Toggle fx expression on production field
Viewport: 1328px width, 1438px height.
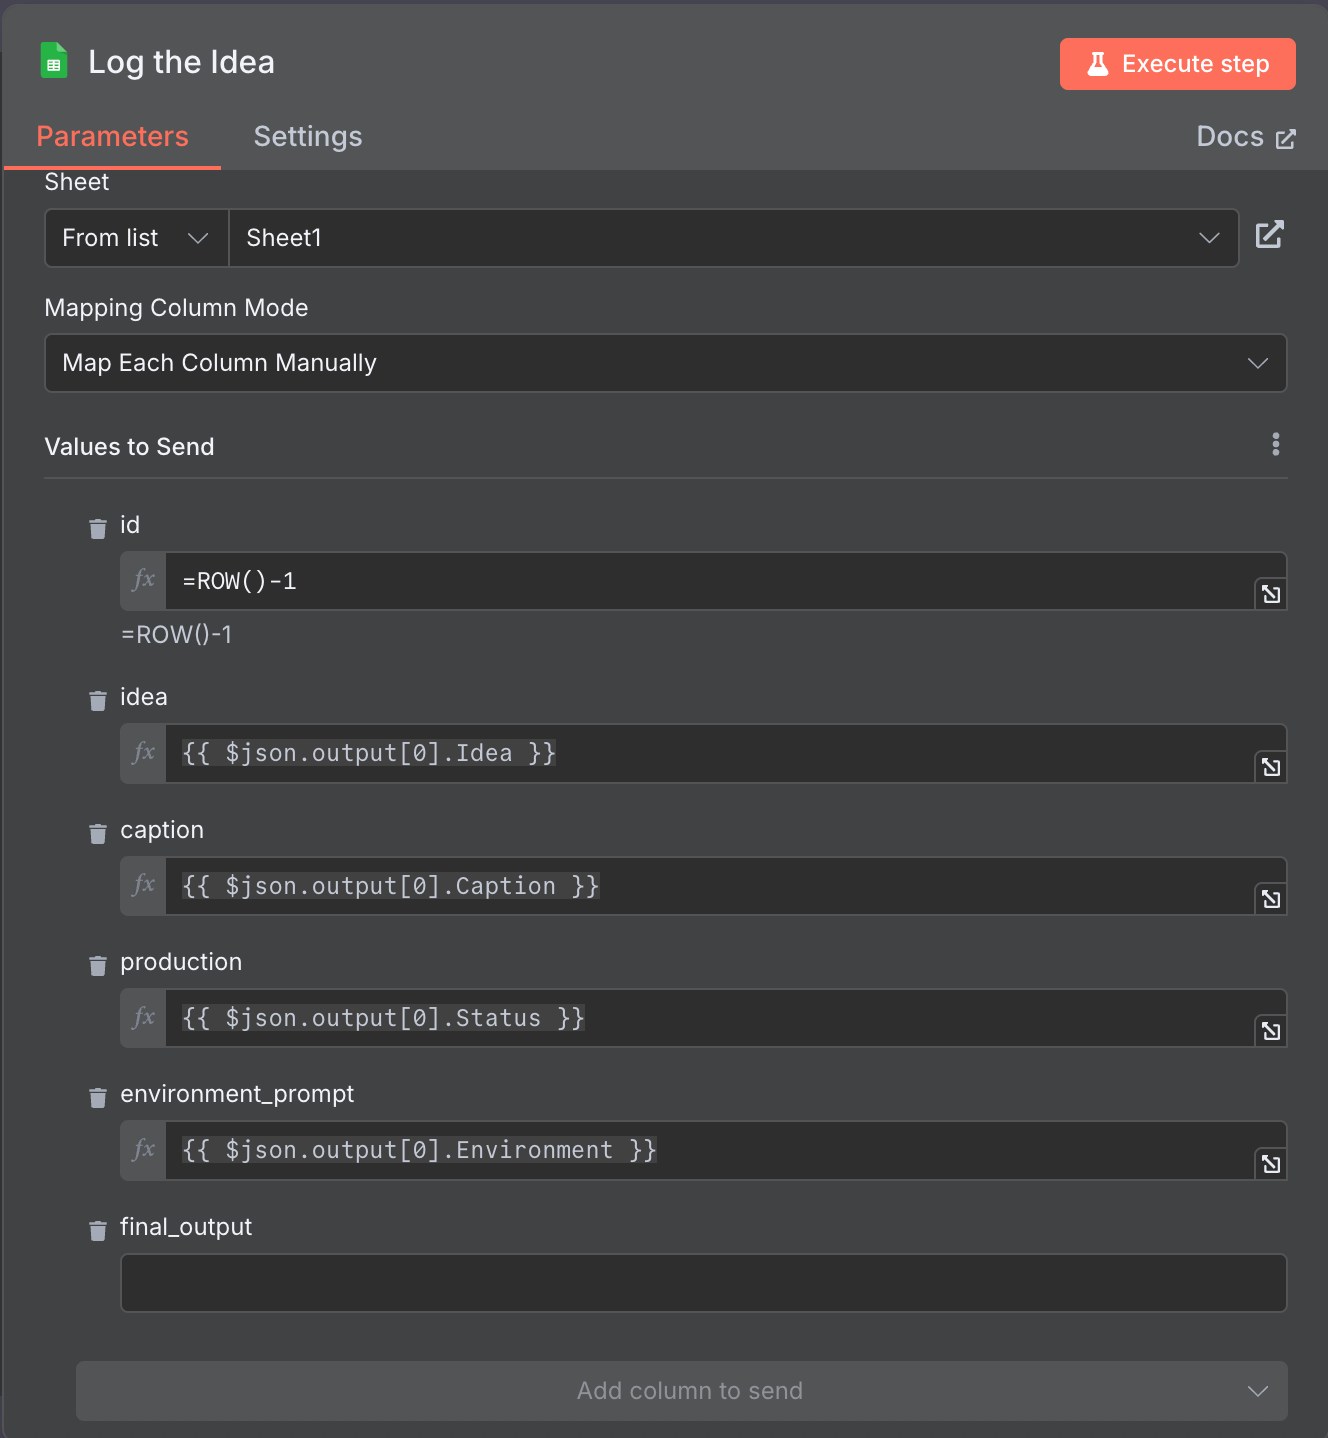coord(144,1018)
